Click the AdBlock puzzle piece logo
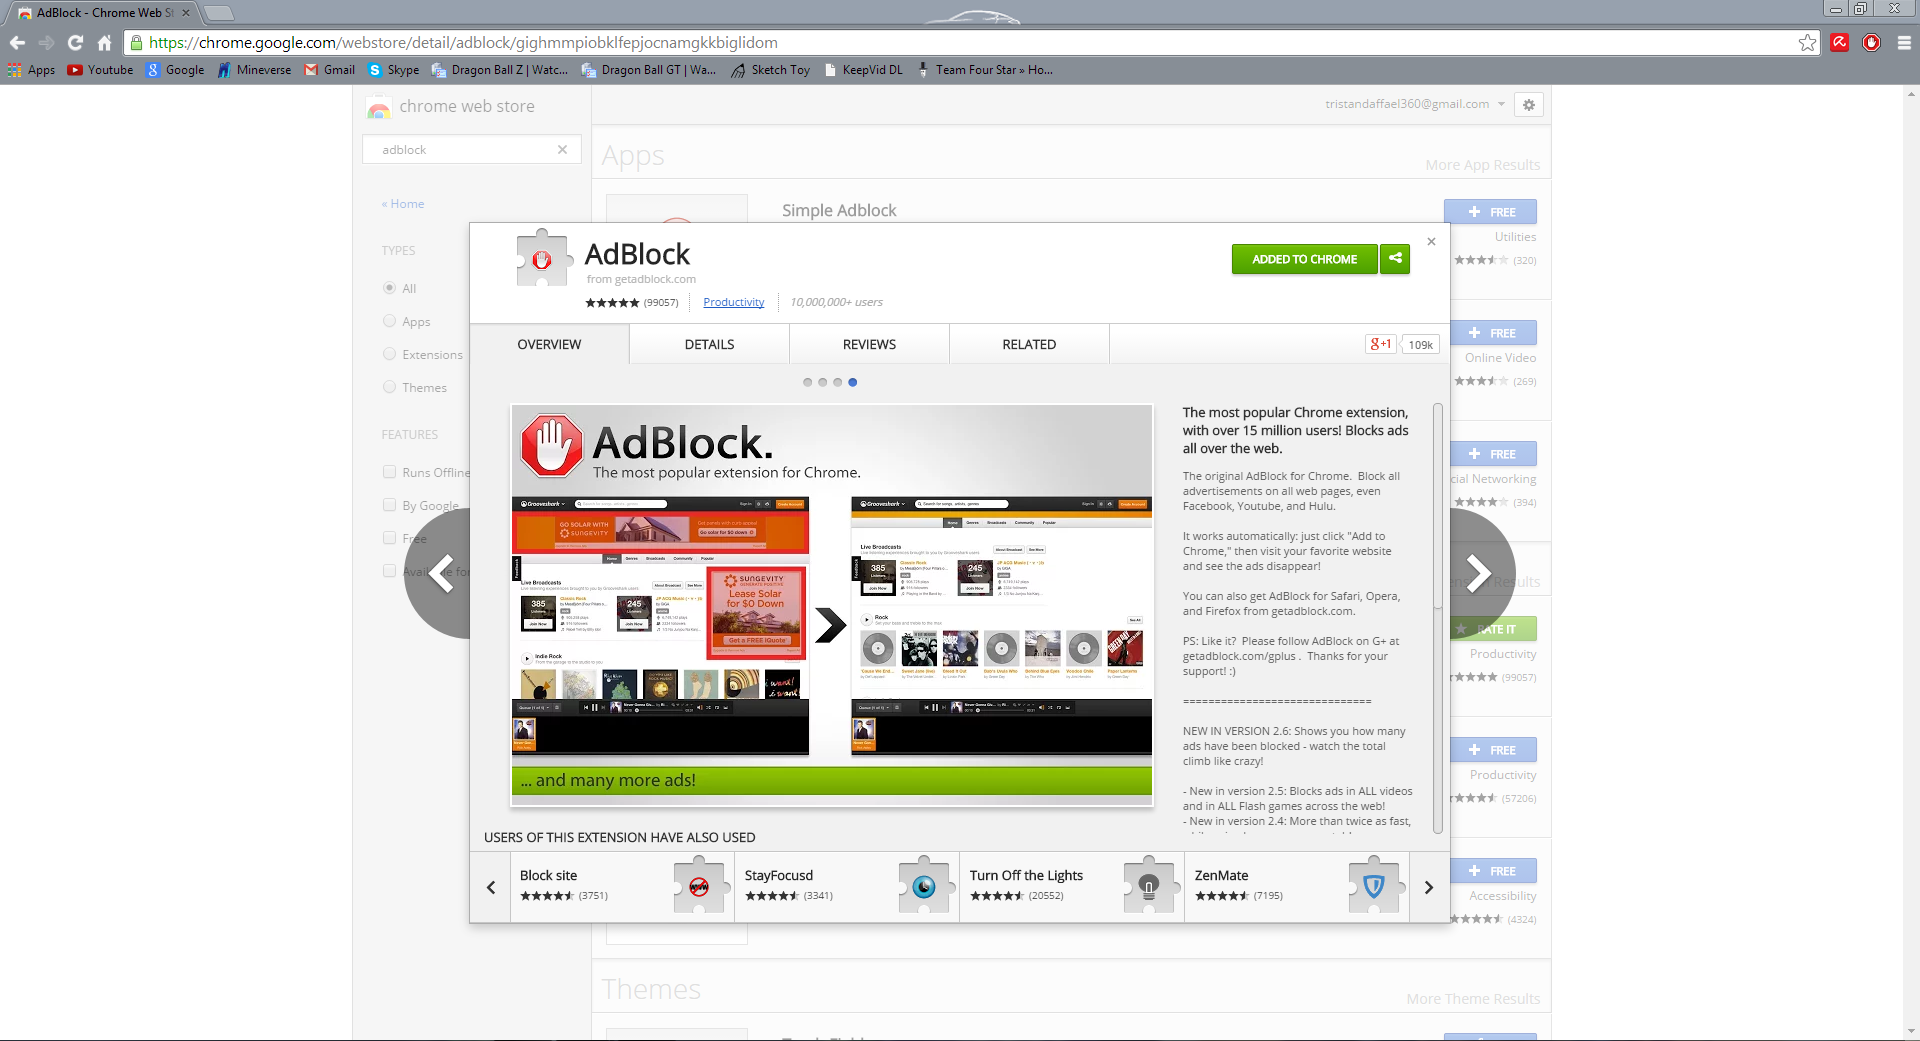1920x1041 pixels. [542, 259]
